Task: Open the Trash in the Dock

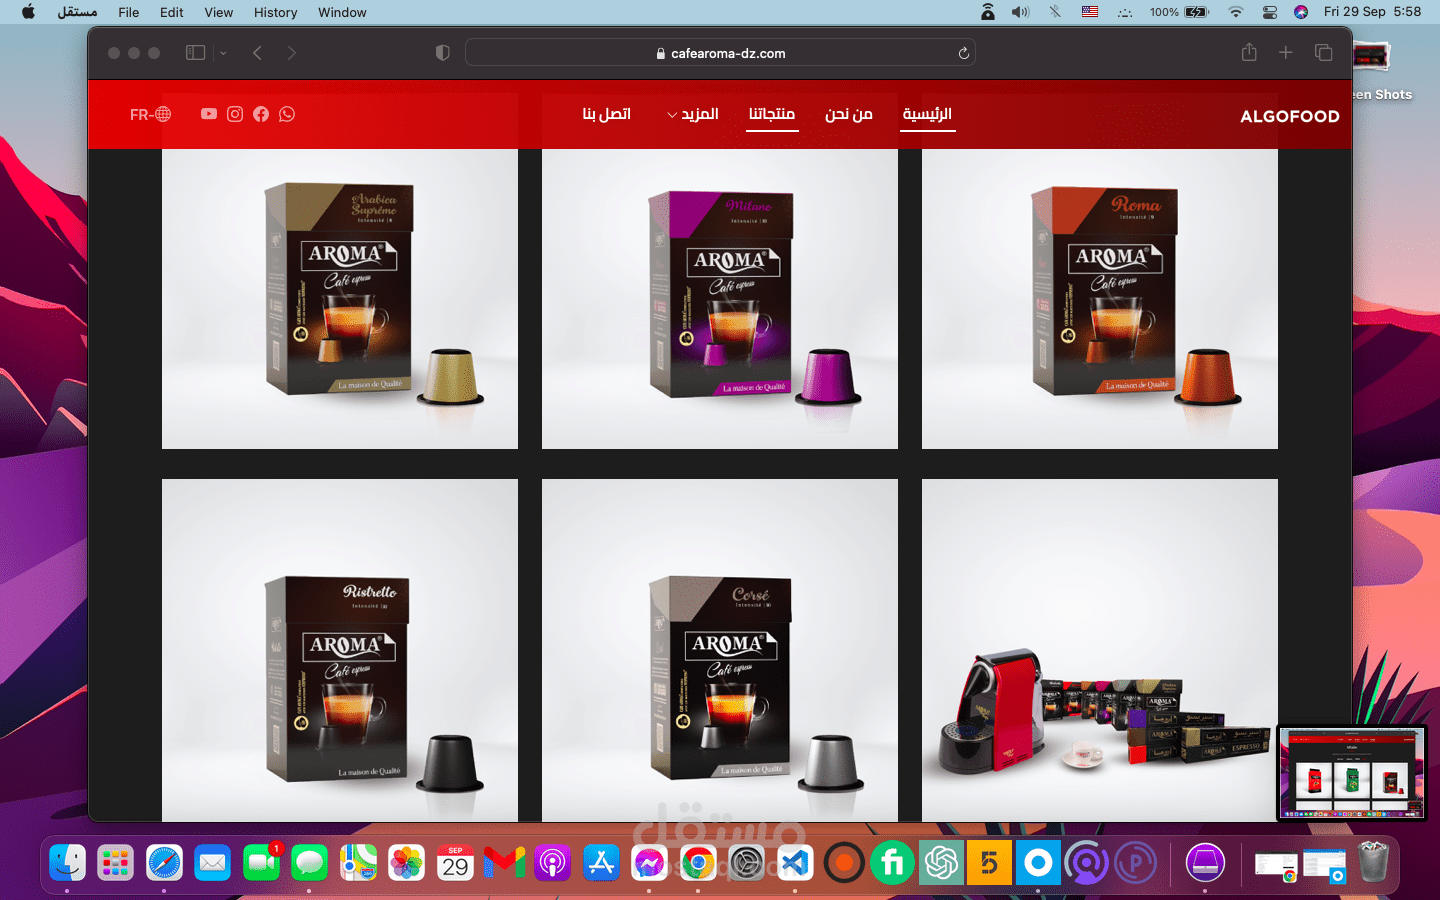Action: [1374, 863]
